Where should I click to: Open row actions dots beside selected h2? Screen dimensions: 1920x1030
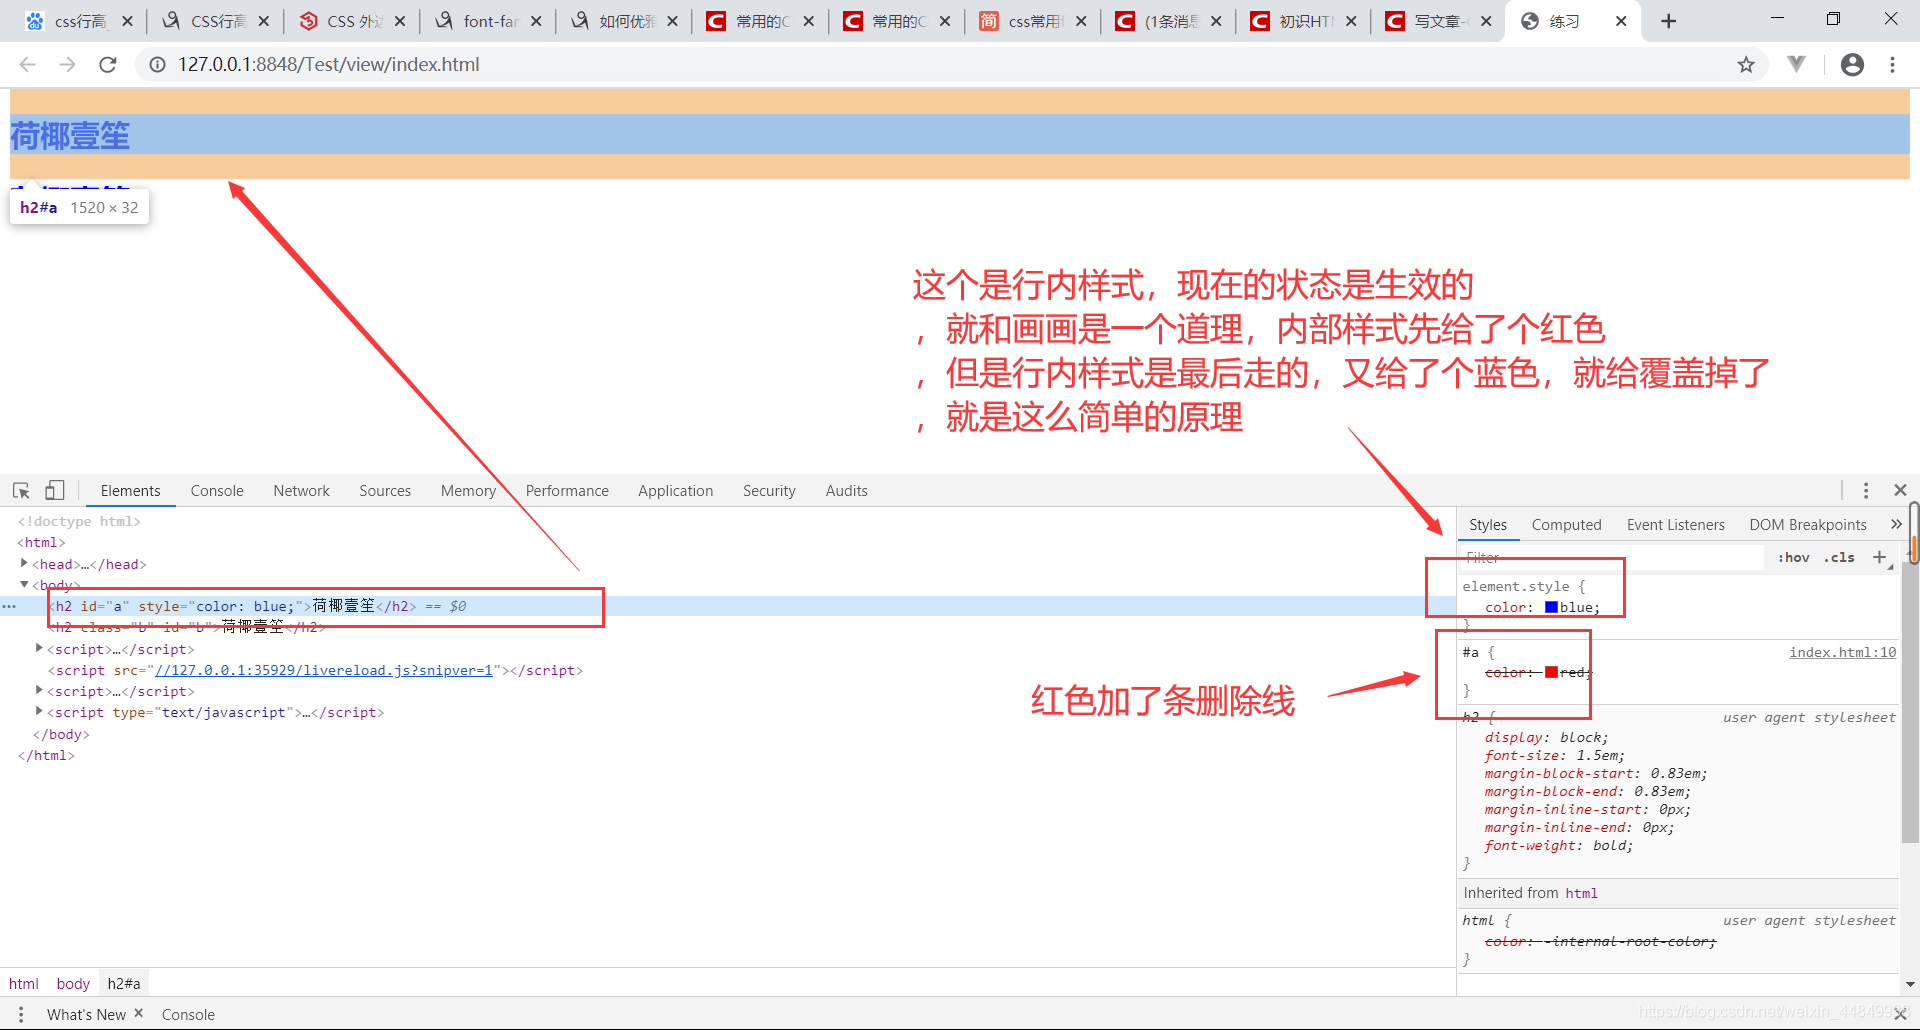tap(9, 606)
